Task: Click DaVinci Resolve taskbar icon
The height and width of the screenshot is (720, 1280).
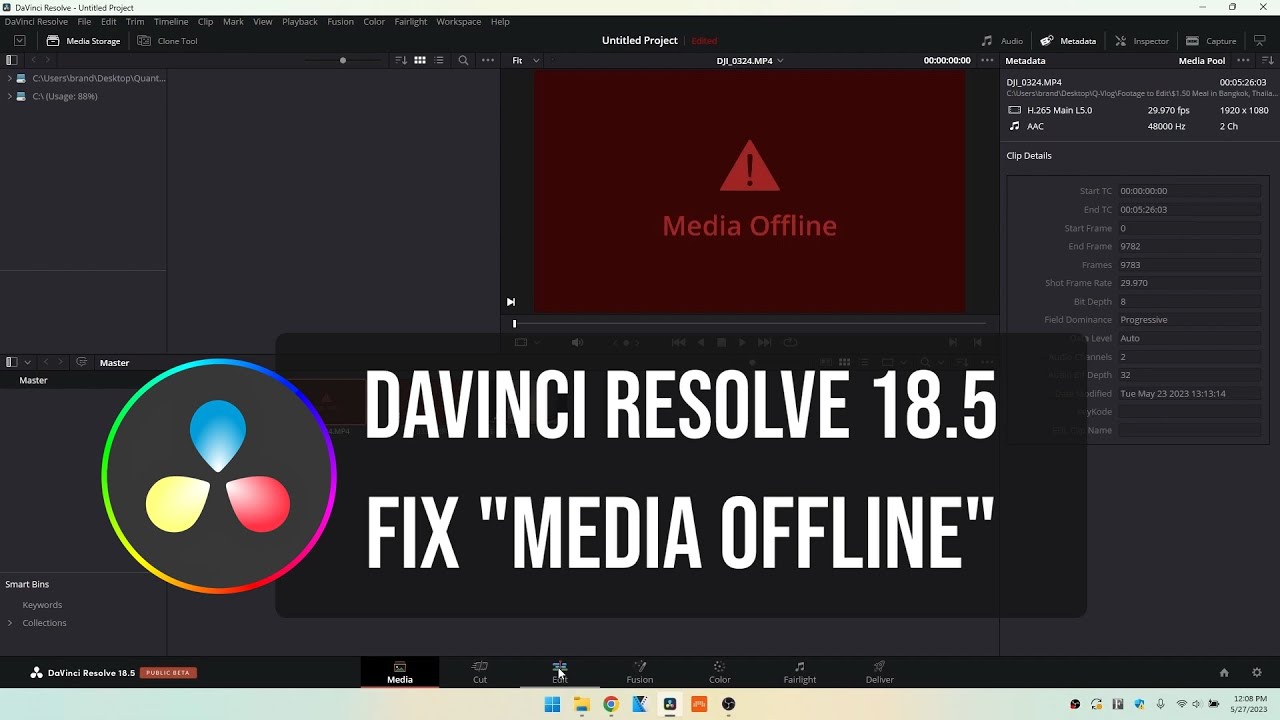Action: click(x=670, y=704)
